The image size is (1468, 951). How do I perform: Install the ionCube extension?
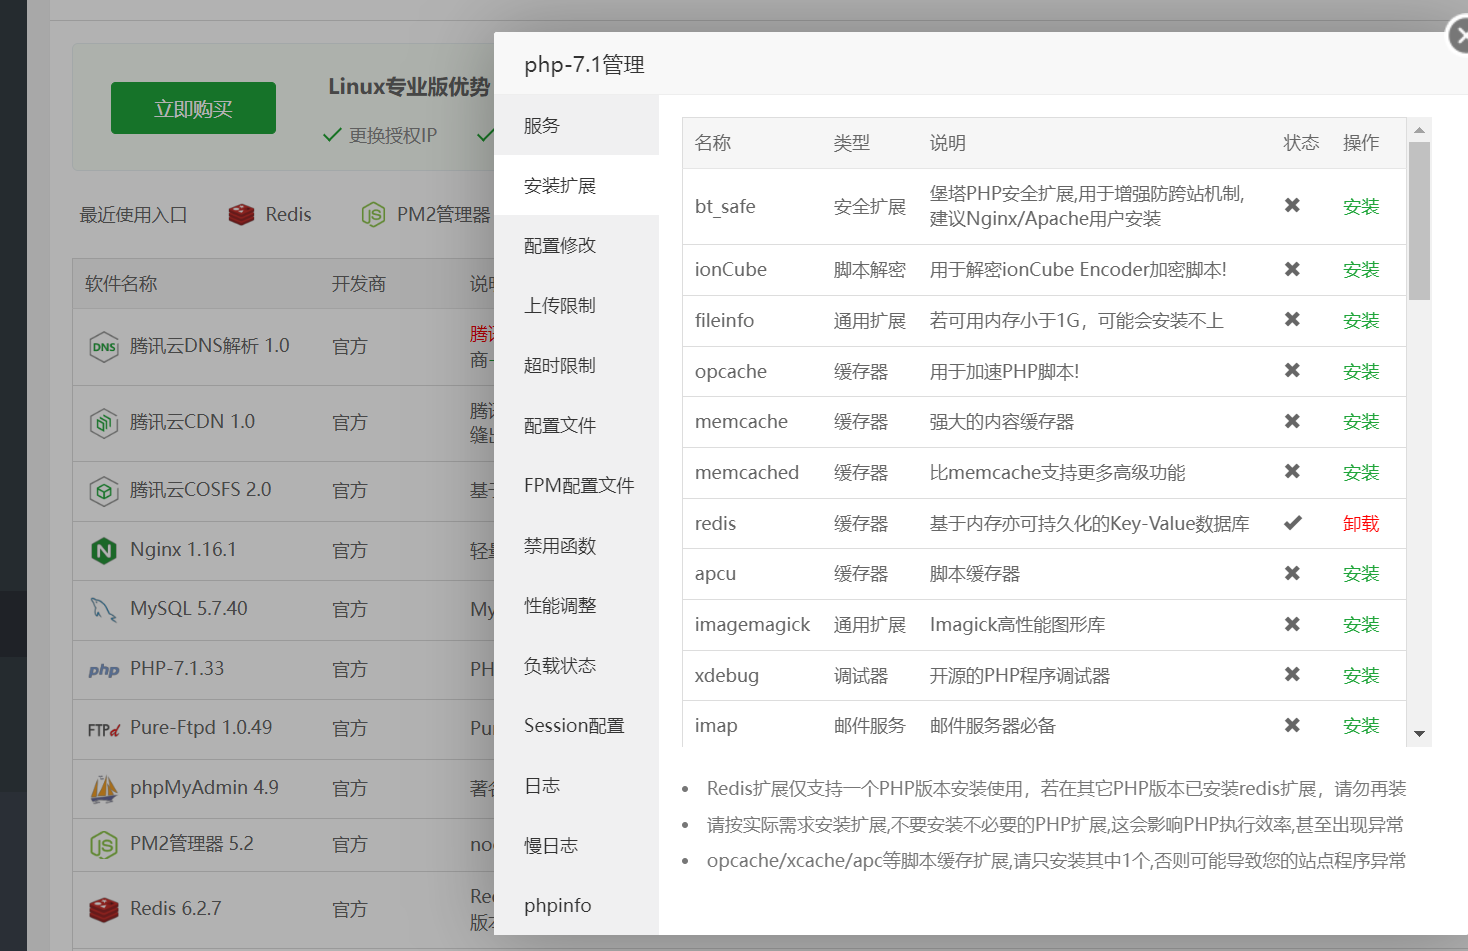[1361, 269]
